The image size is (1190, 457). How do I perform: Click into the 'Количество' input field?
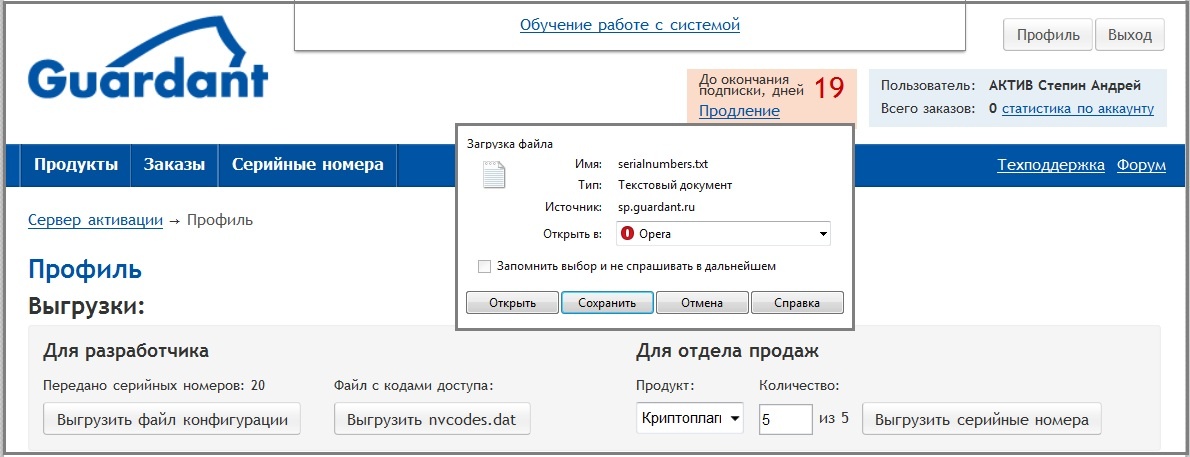coord(785,419)
